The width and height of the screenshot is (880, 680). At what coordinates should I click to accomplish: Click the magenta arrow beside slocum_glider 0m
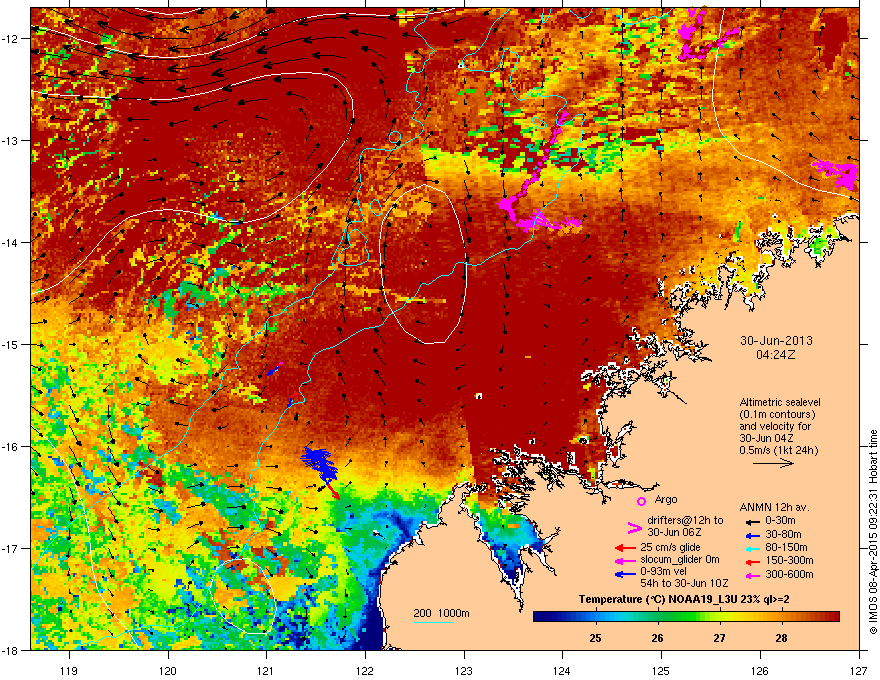(x=625, y=560)
